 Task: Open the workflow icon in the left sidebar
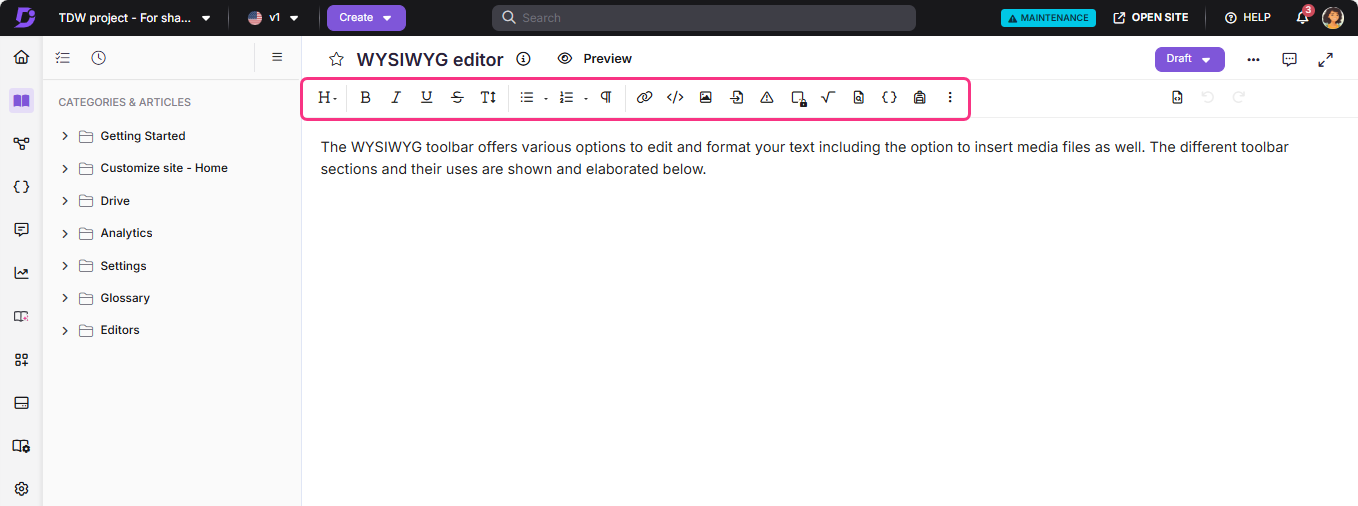coord(21,144)
